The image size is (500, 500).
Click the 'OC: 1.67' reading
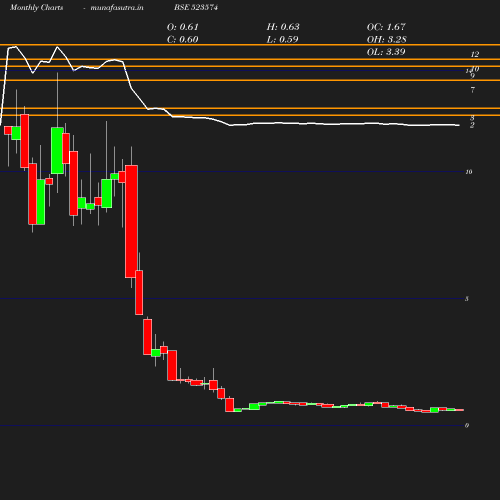pyautogui.click(x=386, y=27)
